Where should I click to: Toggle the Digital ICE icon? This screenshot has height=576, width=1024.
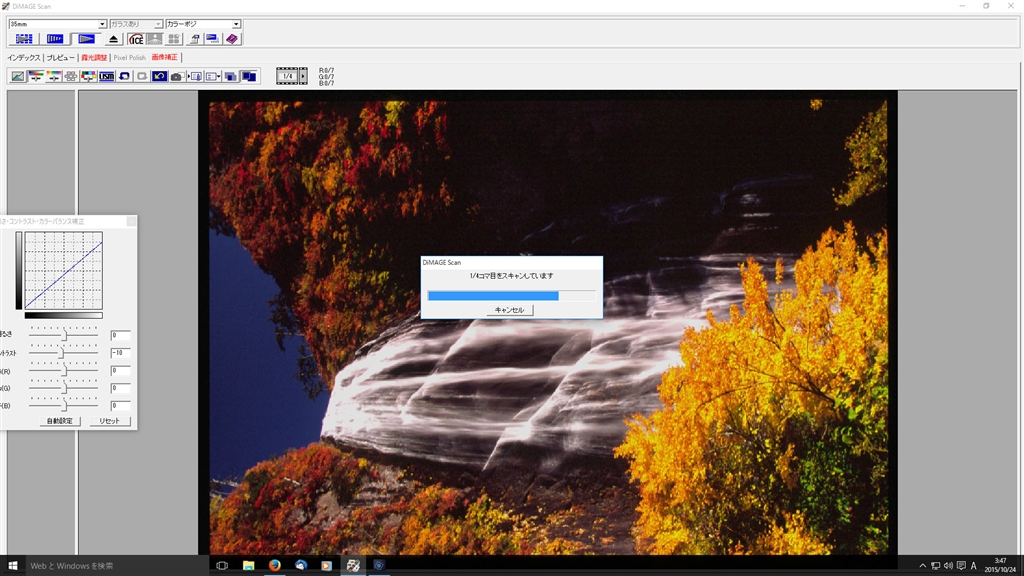click(x=136, y=39)
